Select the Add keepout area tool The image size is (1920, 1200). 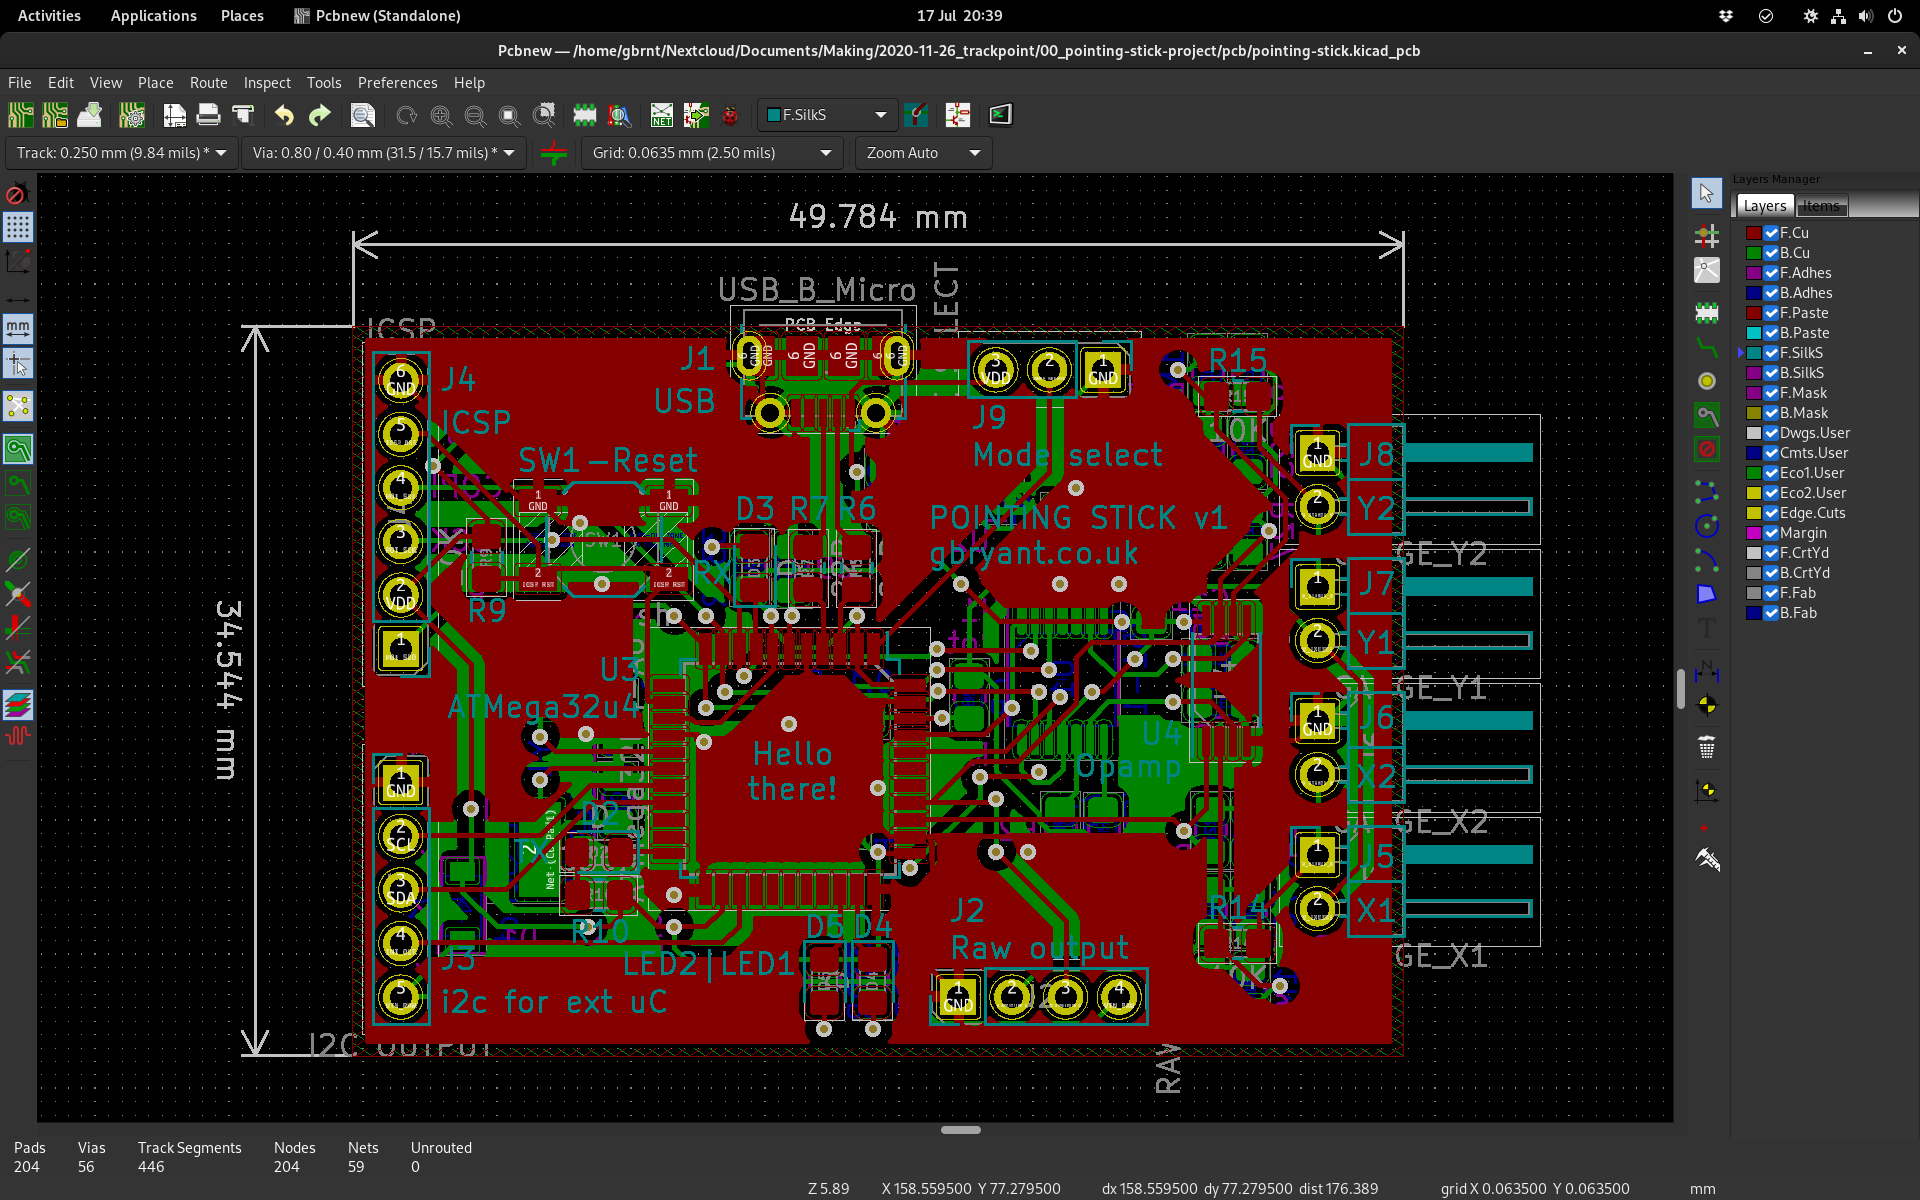tap(1707, 449)
